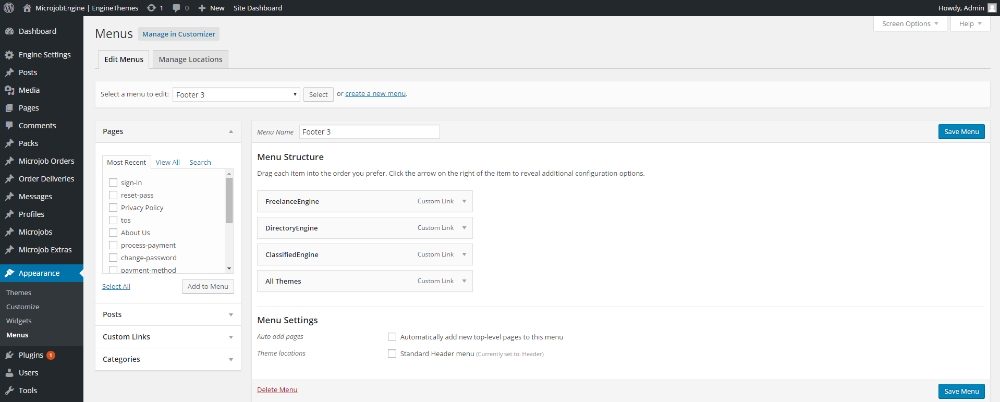
Task: Expand the FreelanceEngine menu item arrow
Action: 465,201
